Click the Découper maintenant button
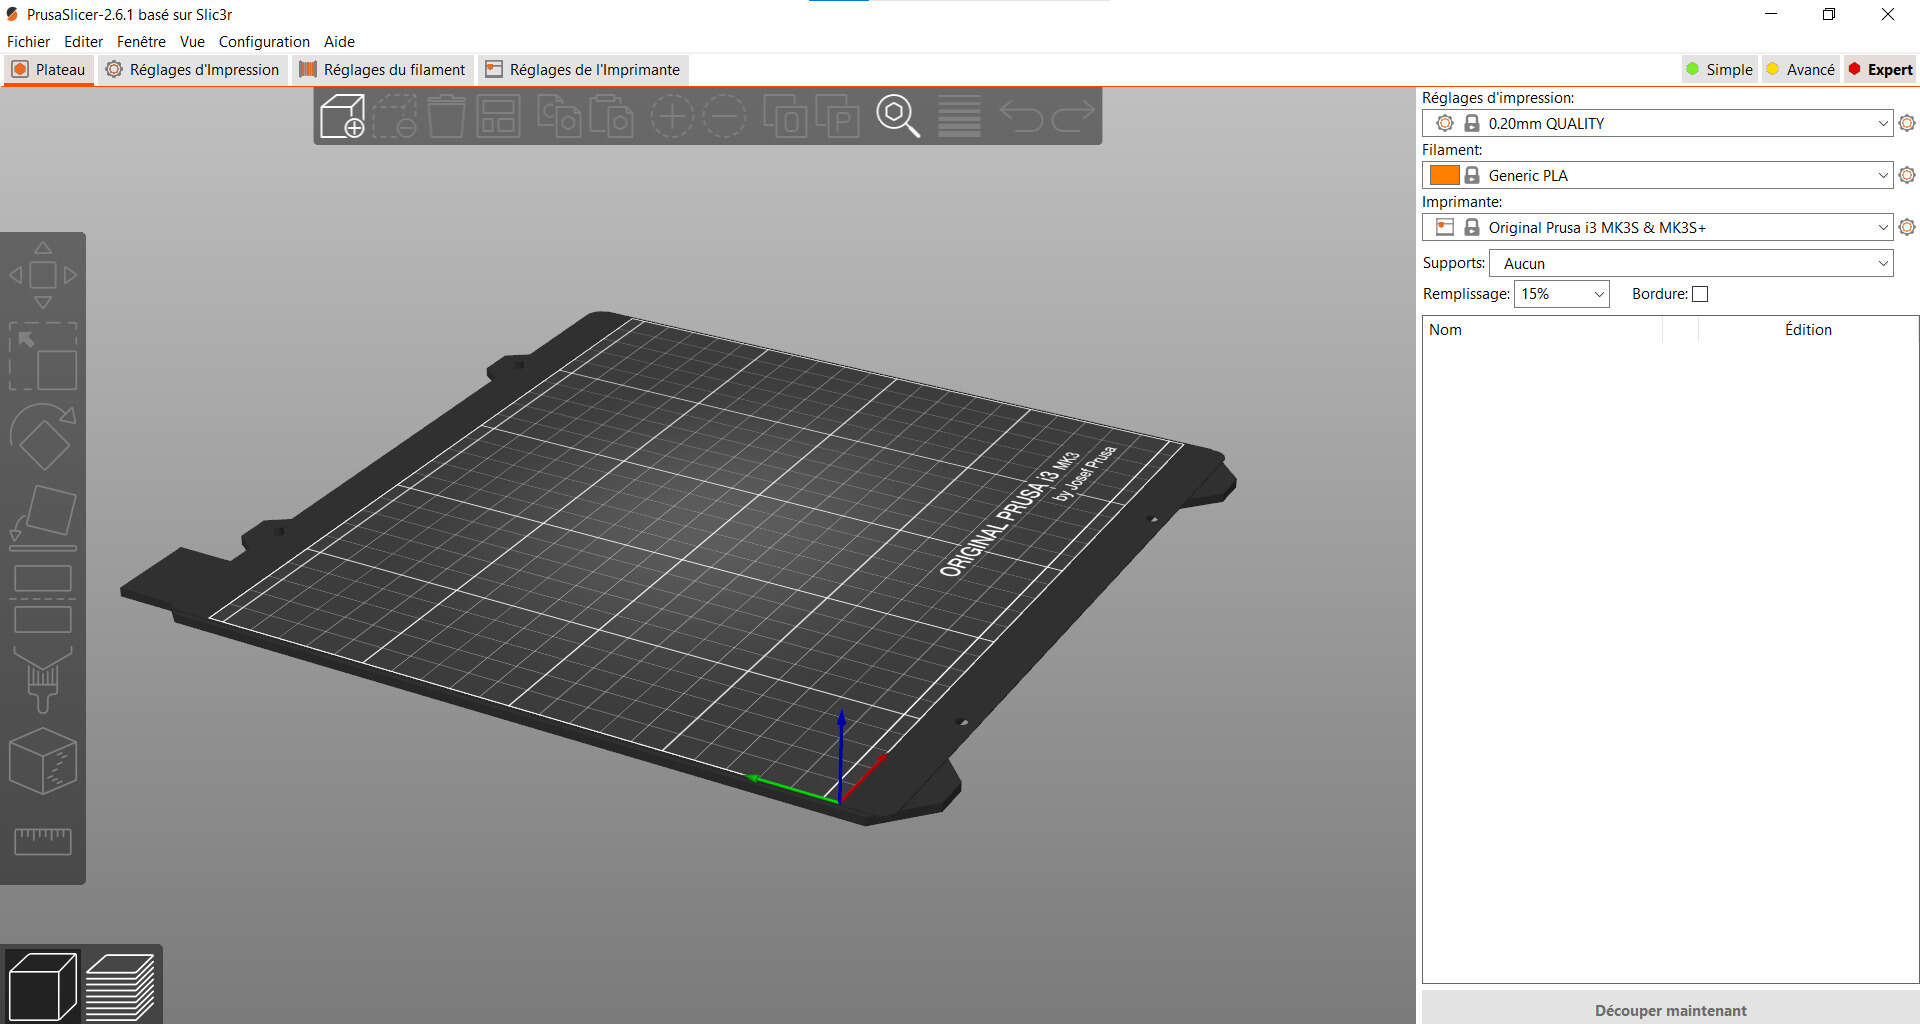Image resolution: width=1920 pixels, height=1024 pixels. (x=1670, y=1010)
